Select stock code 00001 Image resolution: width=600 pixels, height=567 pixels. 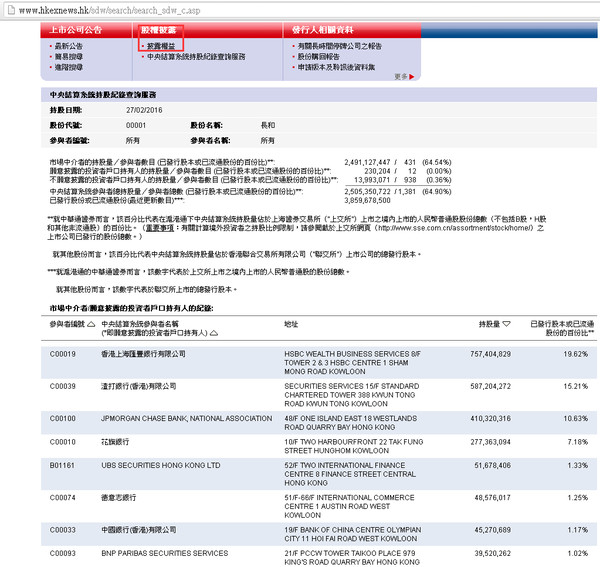tap(136, 125)
